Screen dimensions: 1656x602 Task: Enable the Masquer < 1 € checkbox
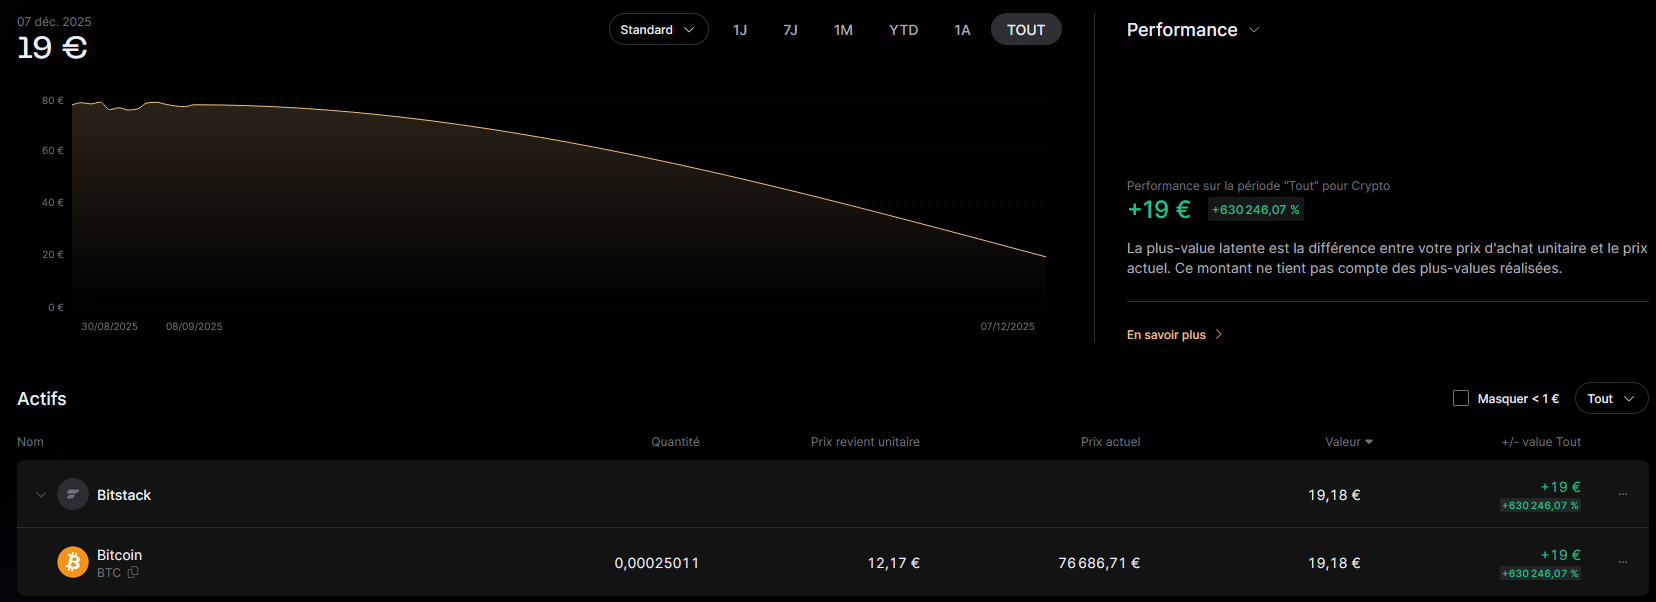tap(1461, 398)
